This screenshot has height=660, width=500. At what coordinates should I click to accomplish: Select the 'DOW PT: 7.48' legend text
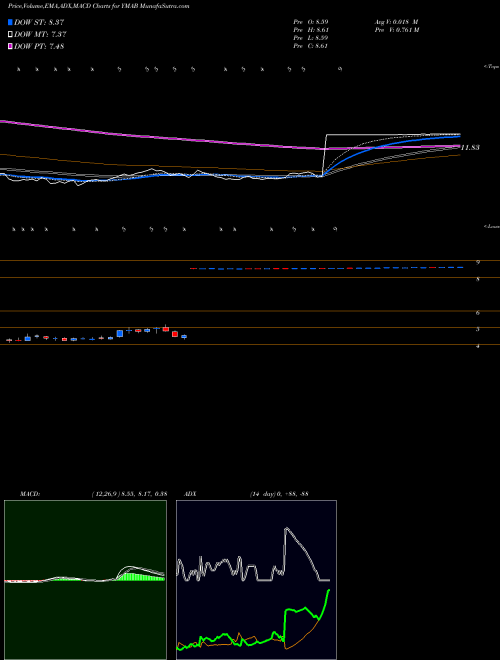click(39, 47)
